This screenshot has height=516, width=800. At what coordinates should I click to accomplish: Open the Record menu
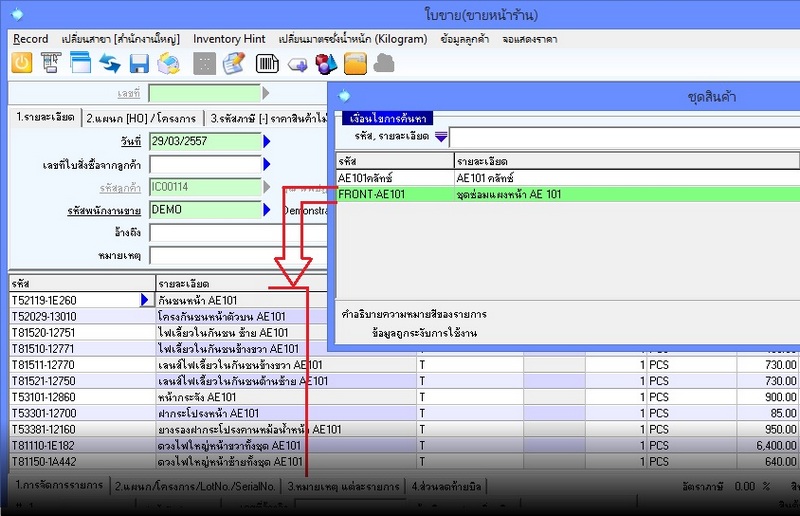(x=30, y=39)
